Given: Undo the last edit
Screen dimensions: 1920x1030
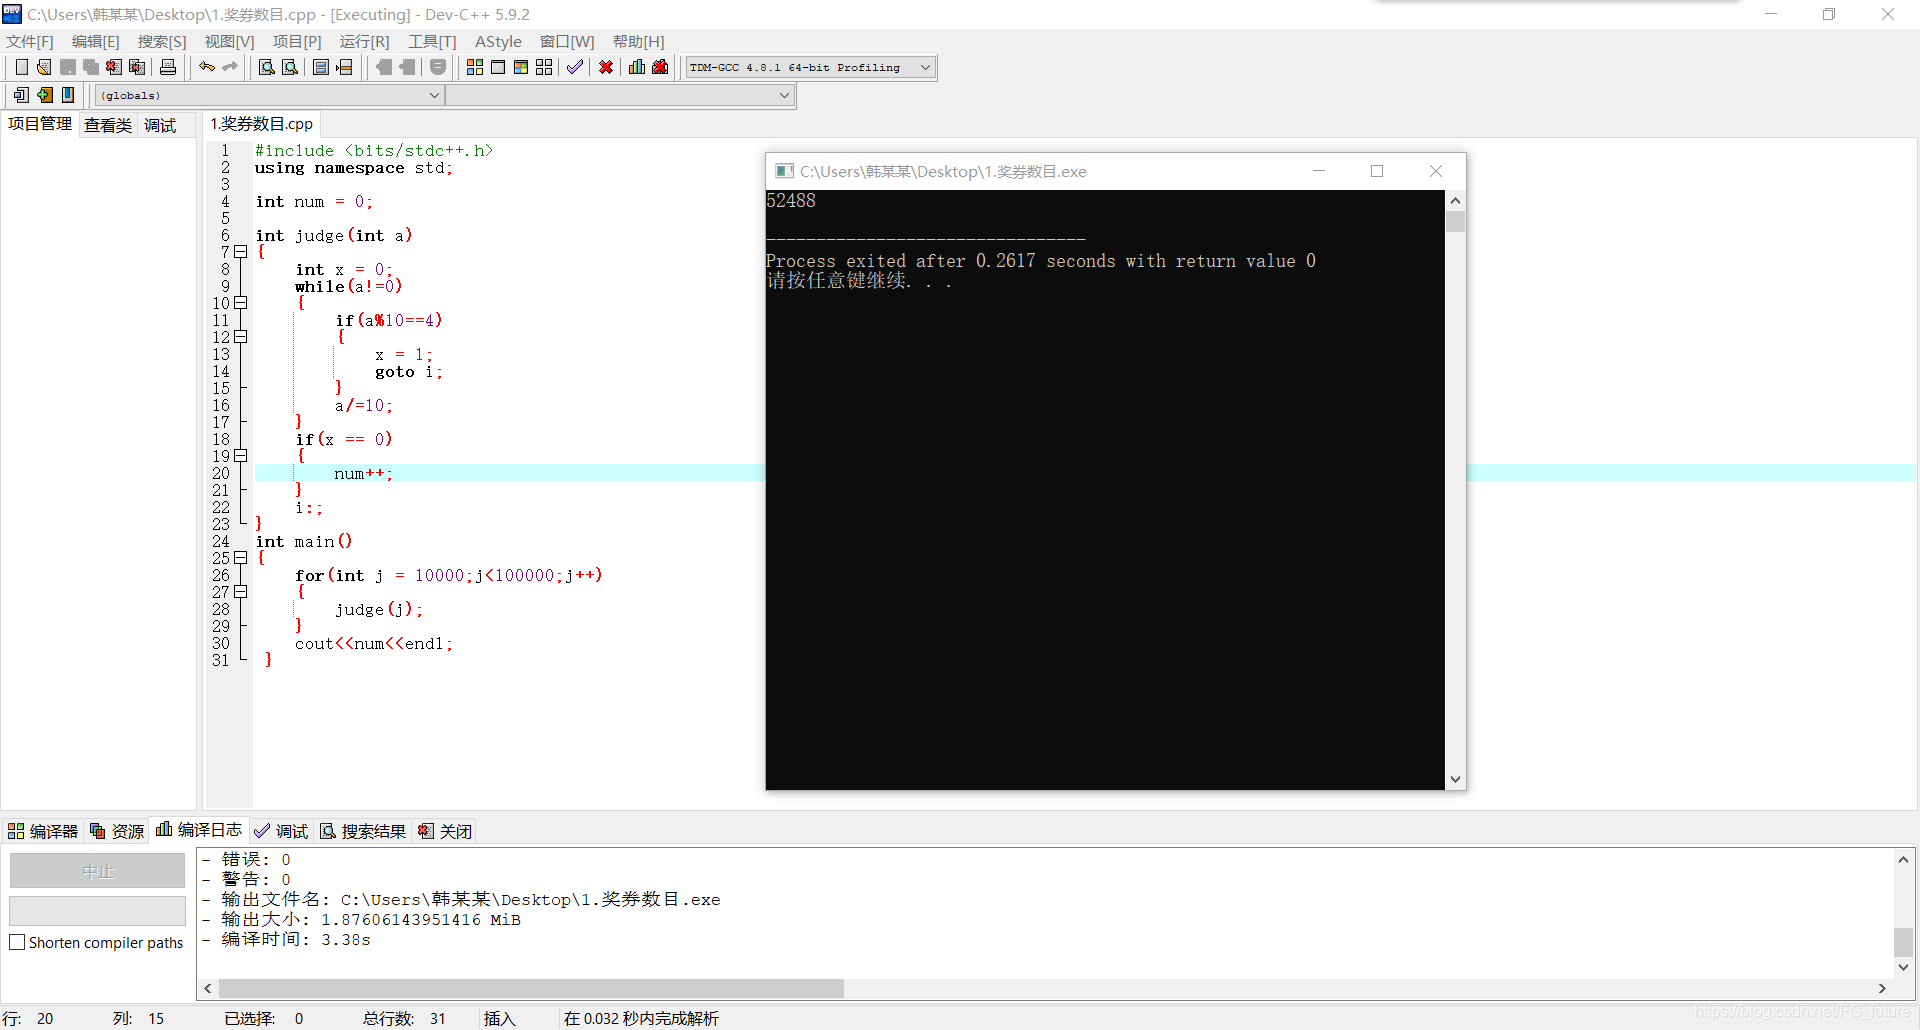Looking at the screenshot, I should point(207,67).
